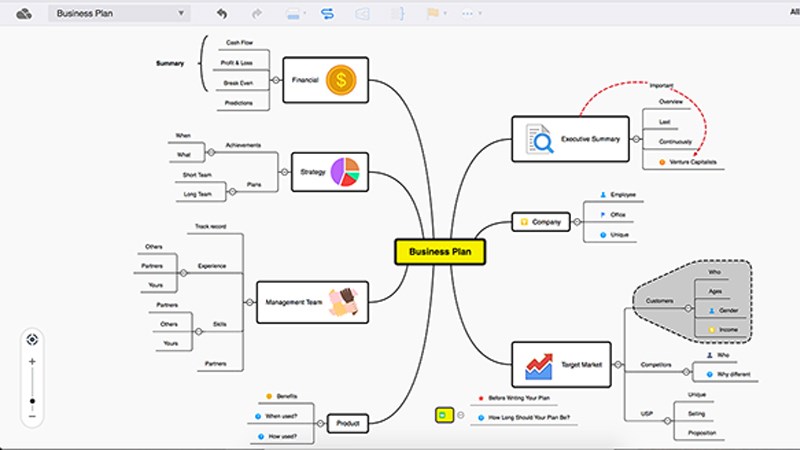Click the center map target icon
Image resolution: width=800 pixels, height=450 pixels.
32,339
